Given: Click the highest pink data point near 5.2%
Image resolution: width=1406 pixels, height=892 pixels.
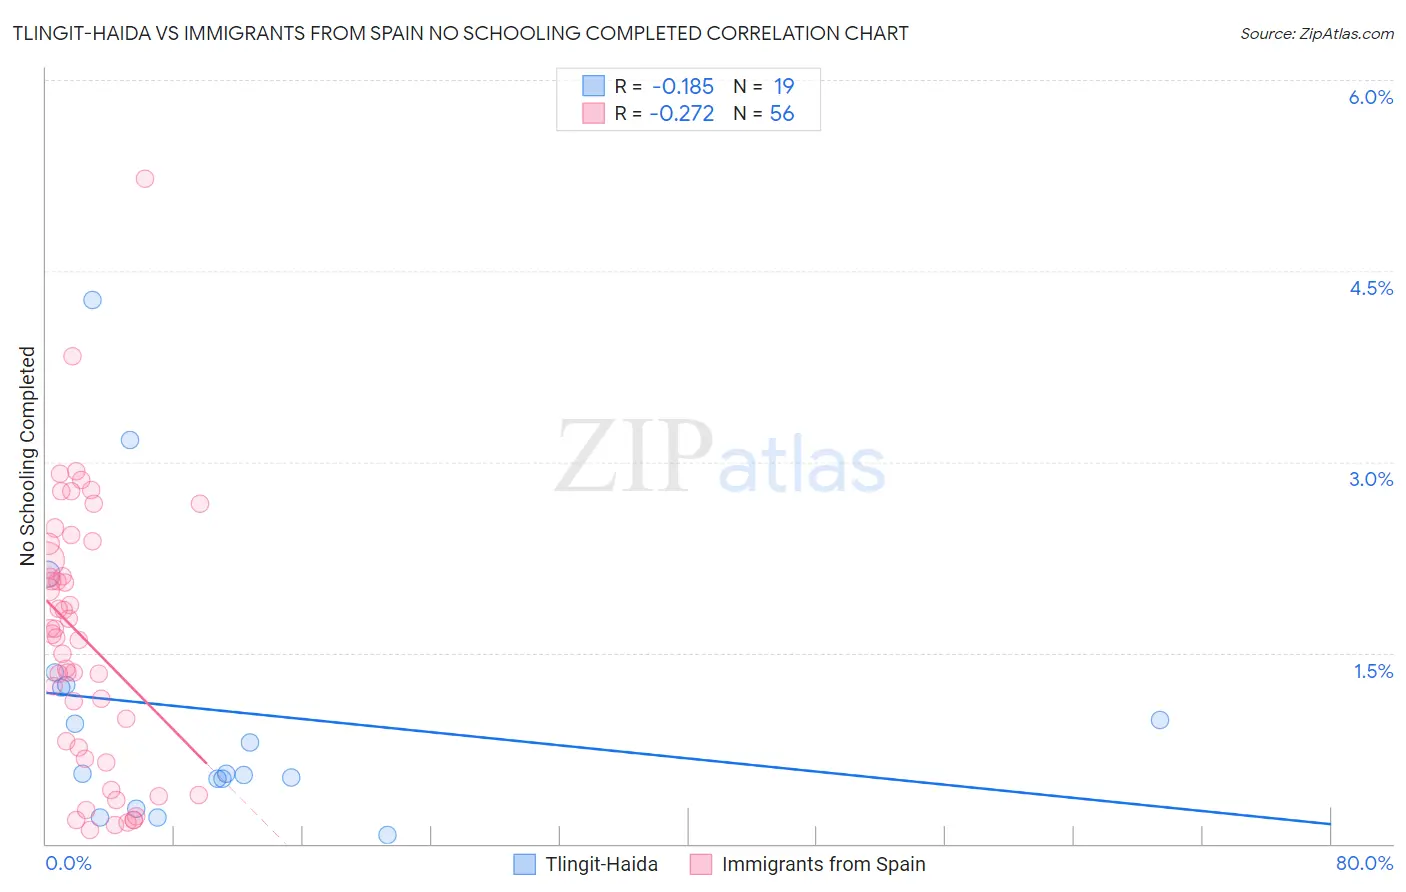Looking at the screenshot, I should [x=145, y=179].
